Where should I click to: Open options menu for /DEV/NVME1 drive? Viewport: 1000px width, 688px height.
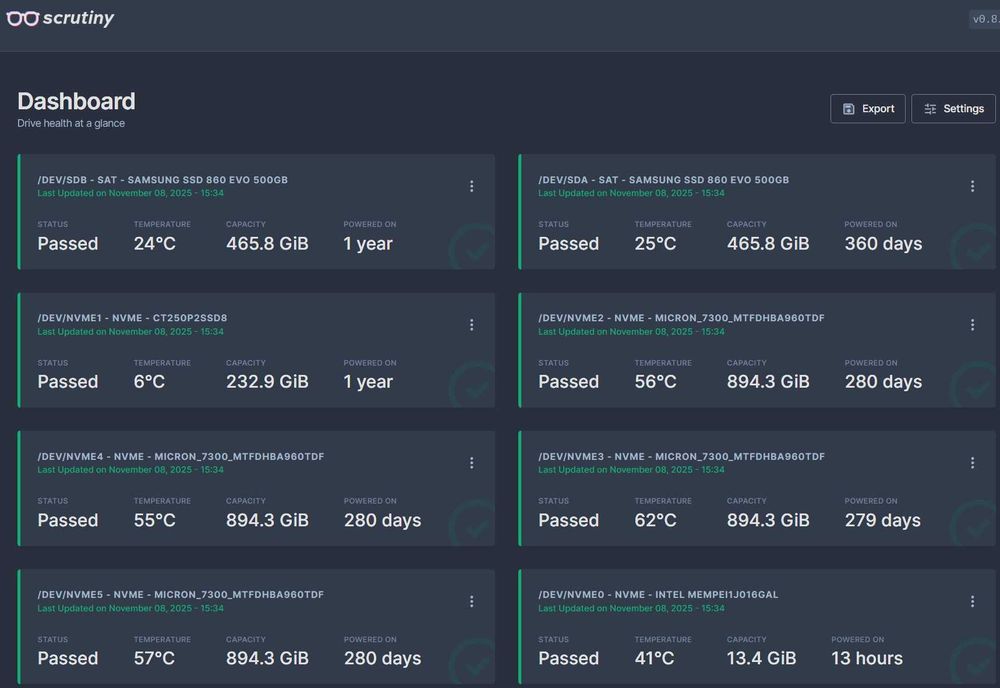471,325
